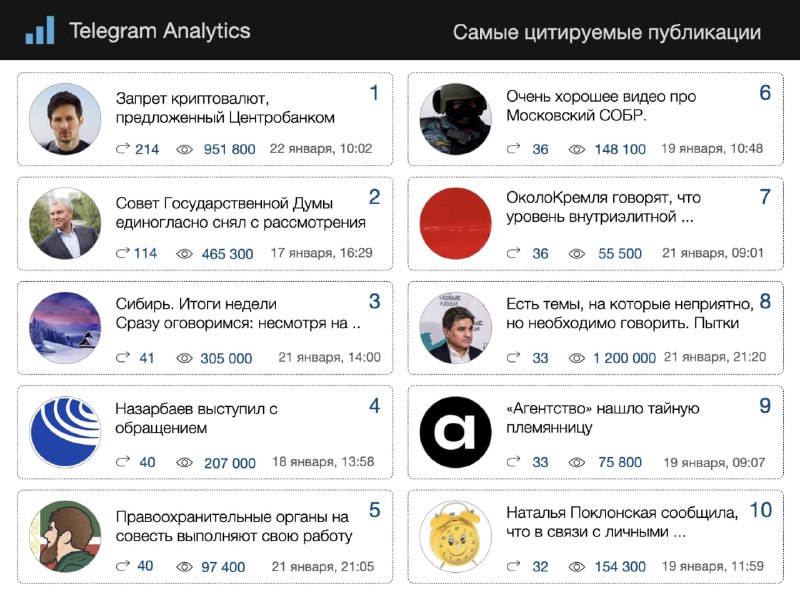The height and width of the screenshot is (596, 800).
Task: Click the Telegram Analytics title text
Action: click(x=160, y=31)
